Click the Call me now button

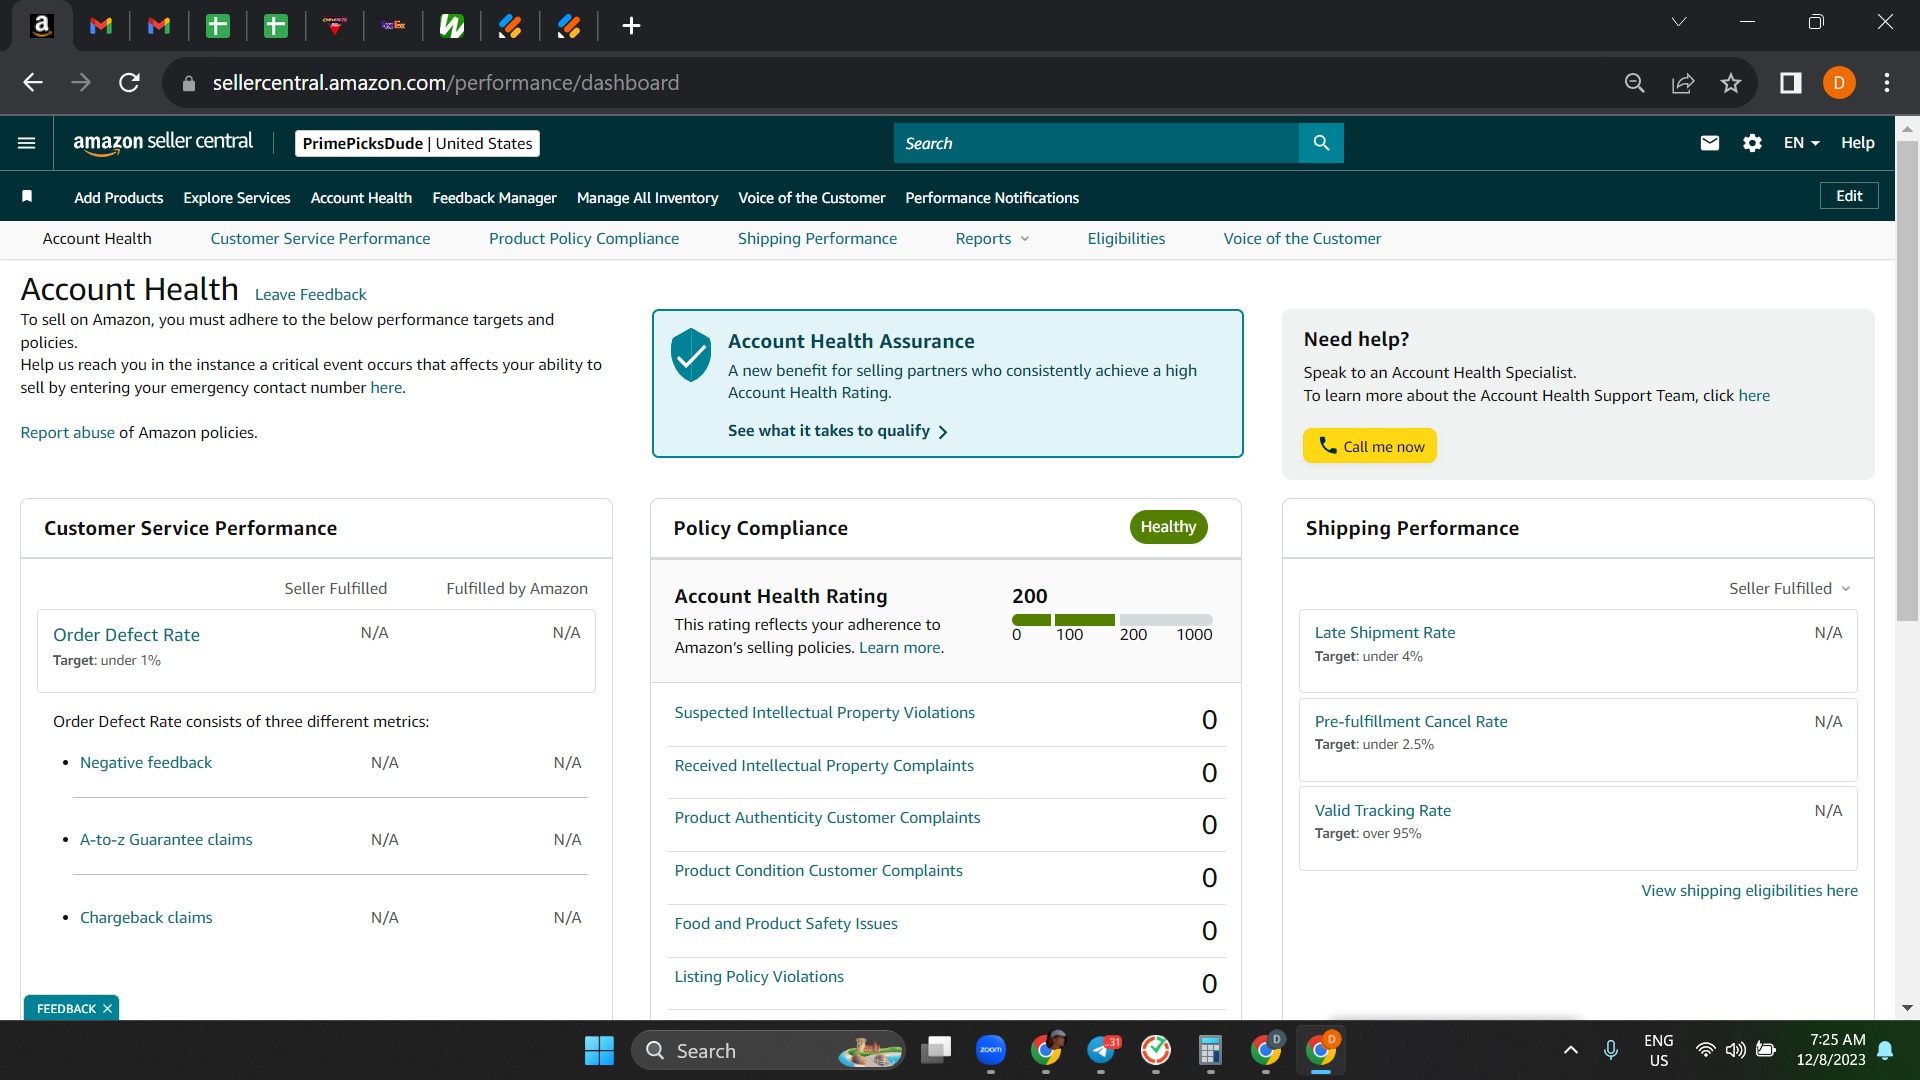[1370, 446]
